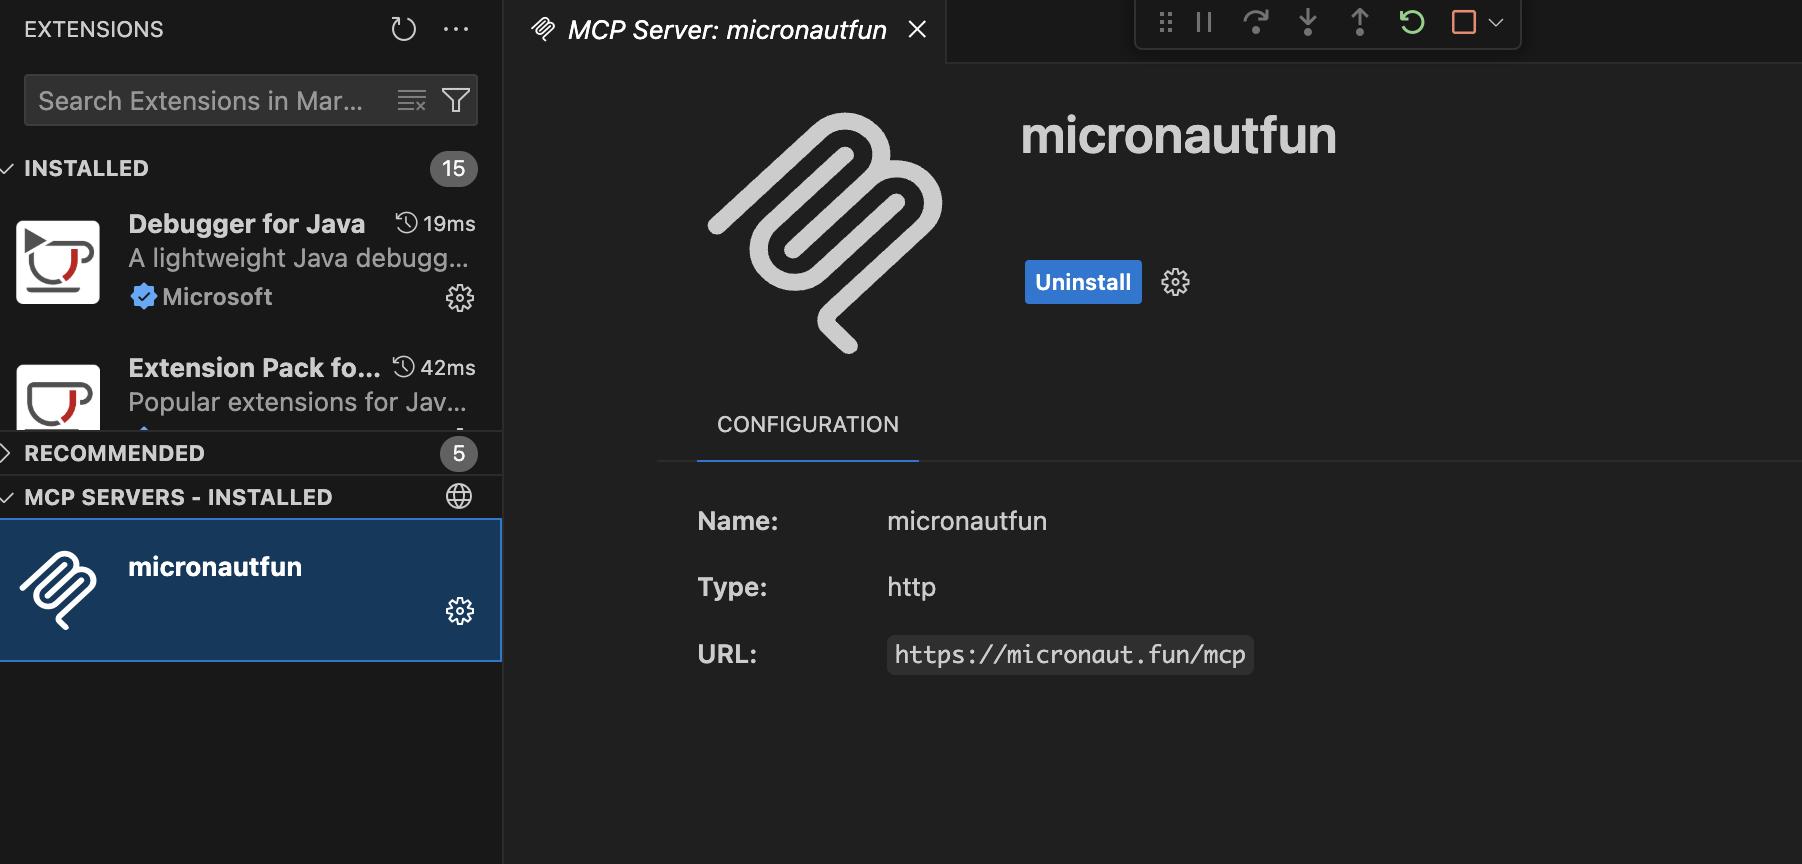Open Extensions views and more actions menu

[x=456, y=29]
